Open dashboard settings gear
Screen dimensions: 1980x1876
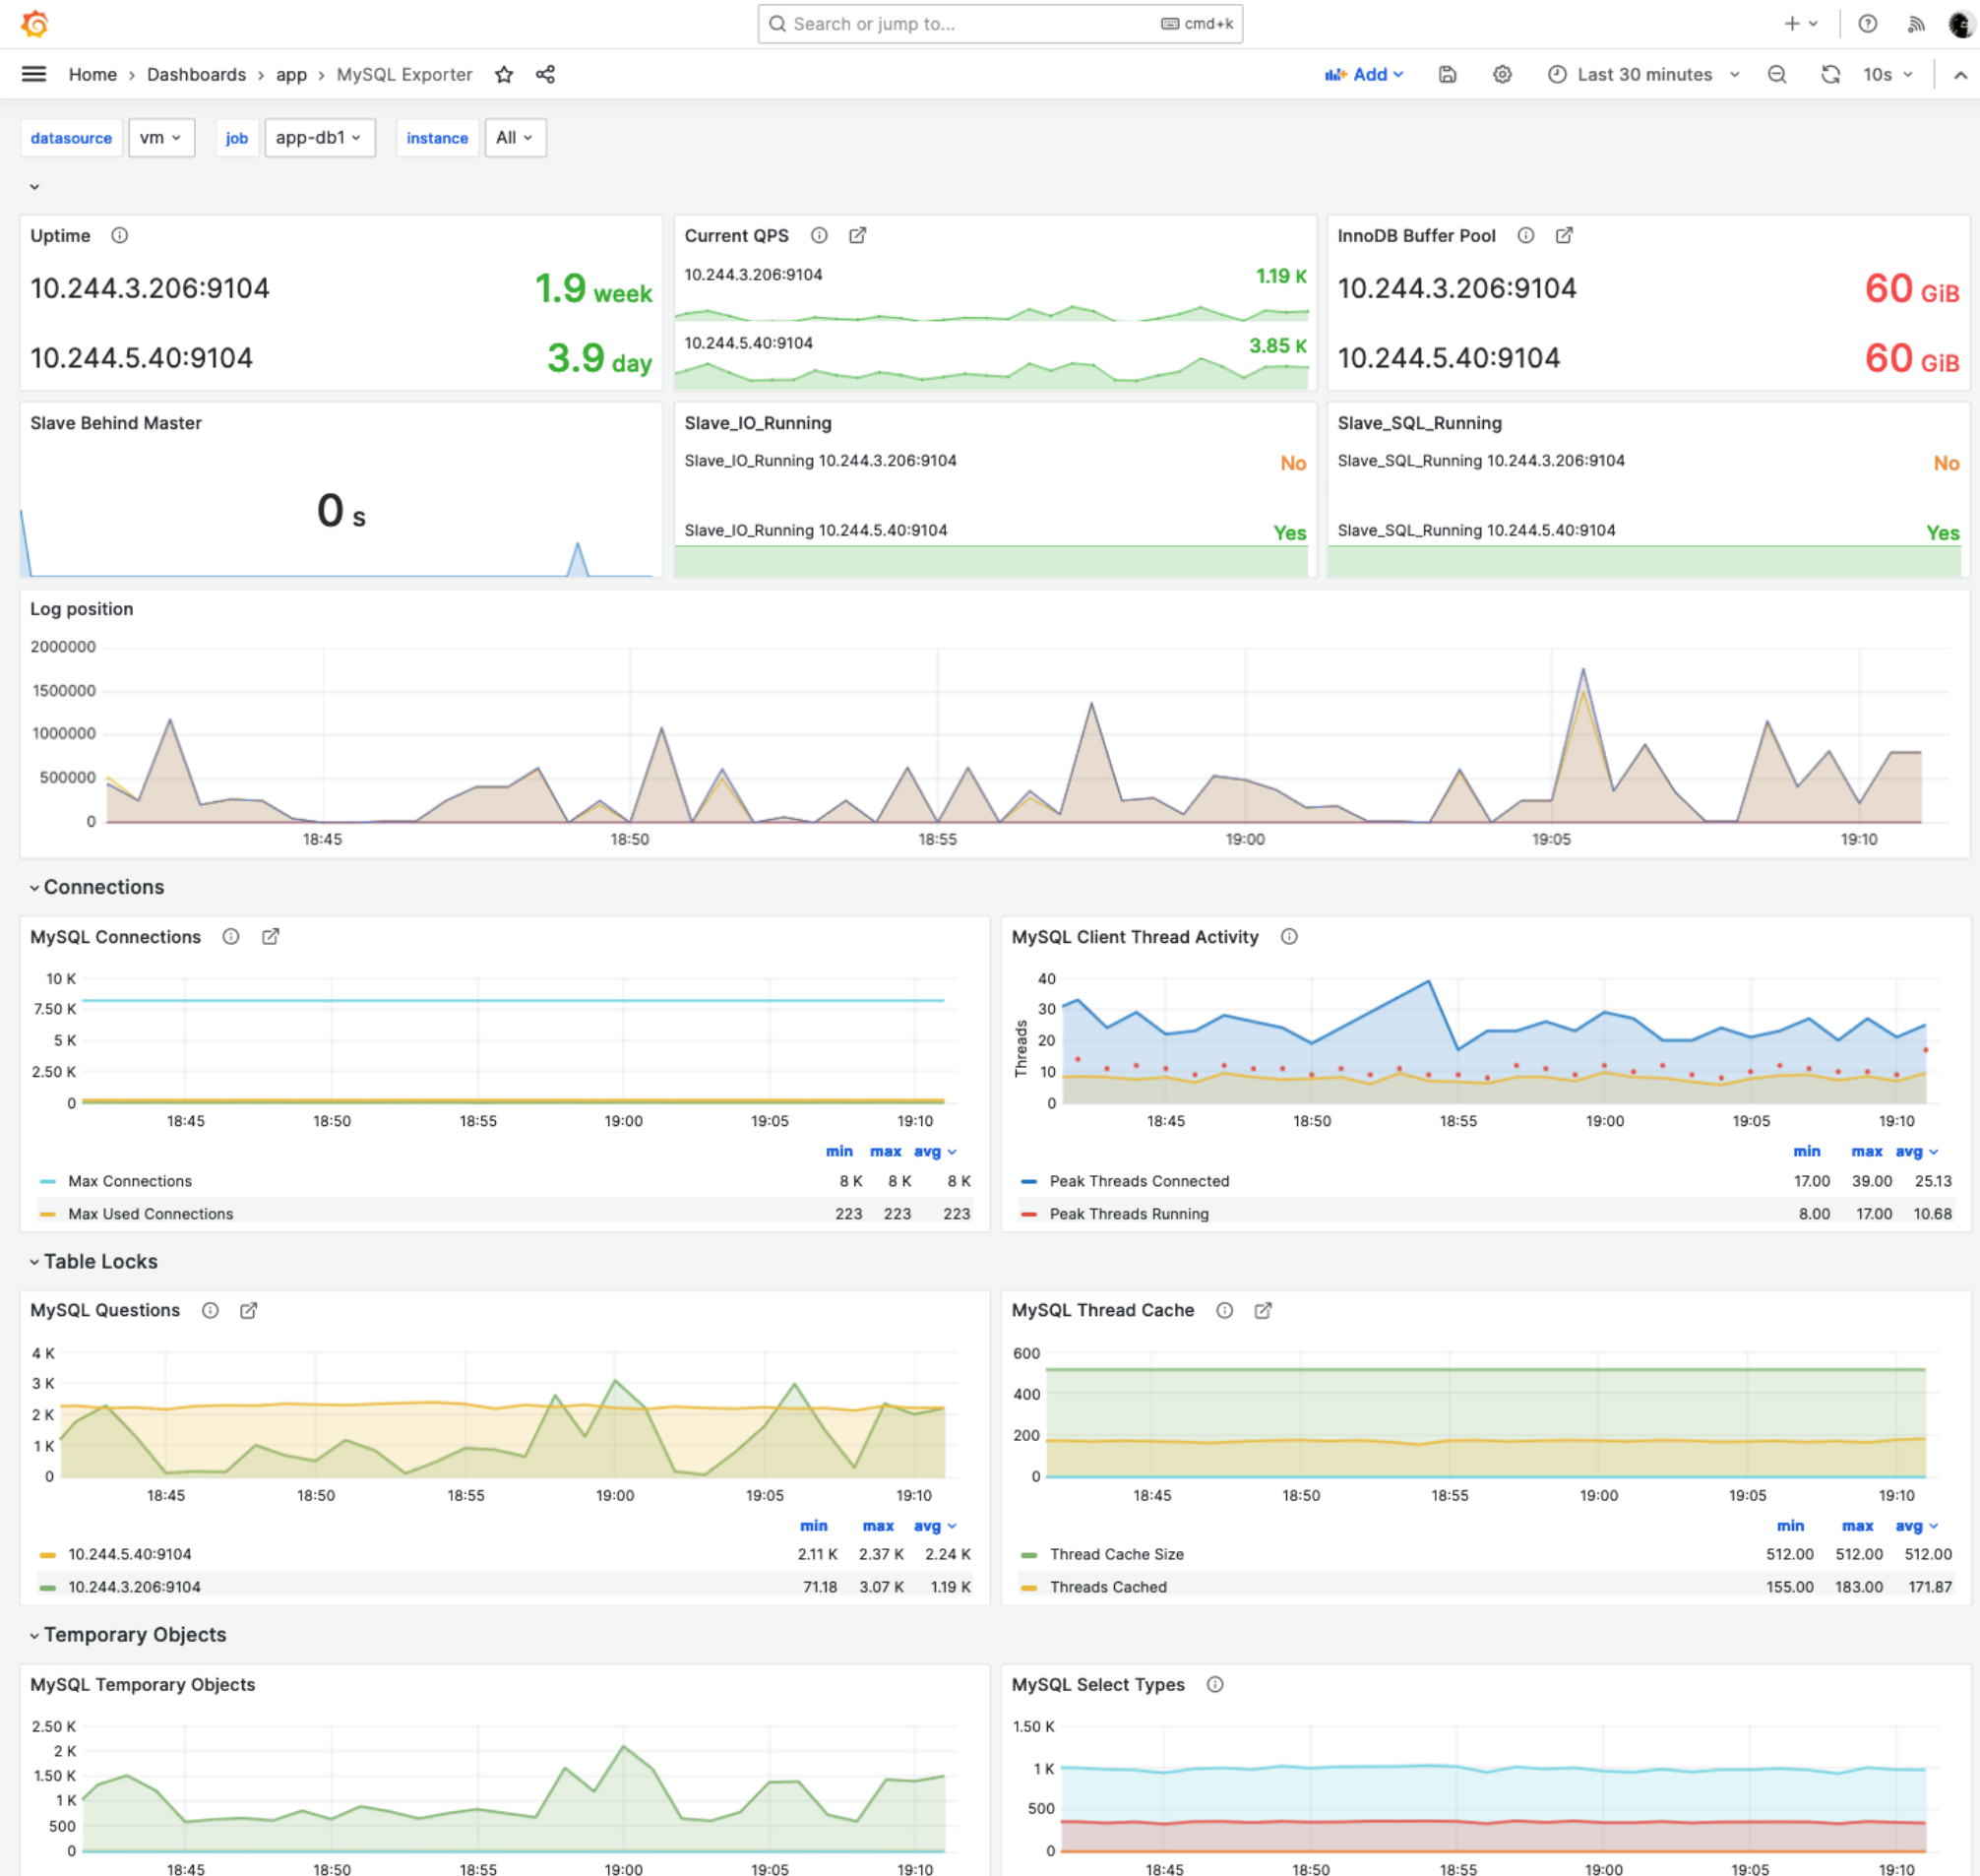1502,74
